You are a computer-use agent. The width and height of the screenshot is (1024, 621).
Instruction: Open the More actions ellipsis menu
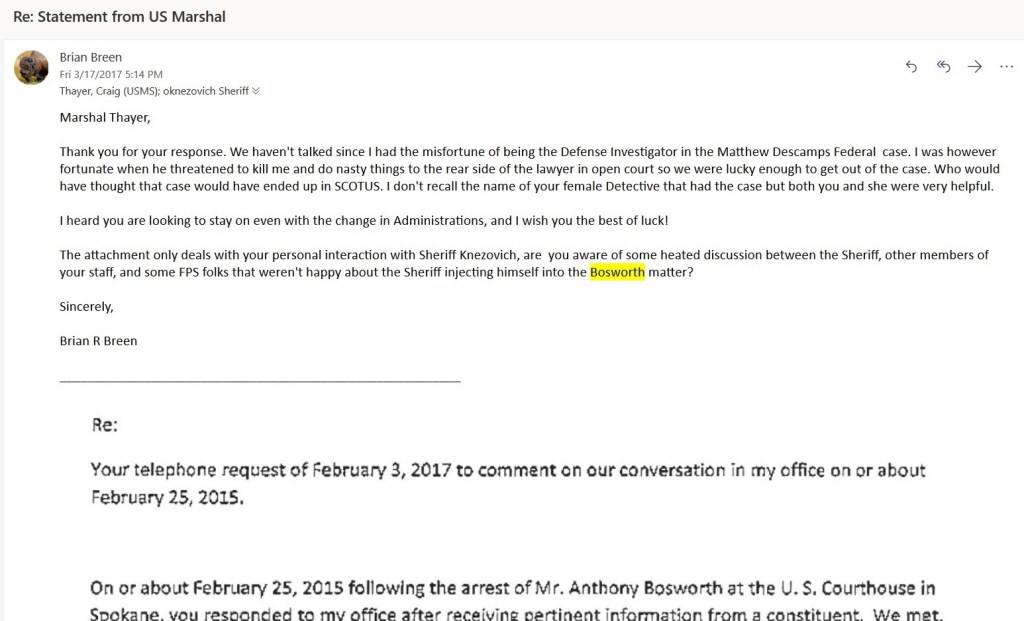pyautogui.click(x=1006, y=67)
